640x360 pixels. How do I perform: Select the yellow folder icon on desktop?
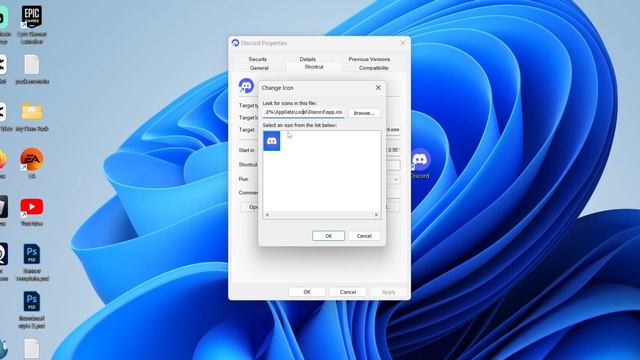pos(32,117)
